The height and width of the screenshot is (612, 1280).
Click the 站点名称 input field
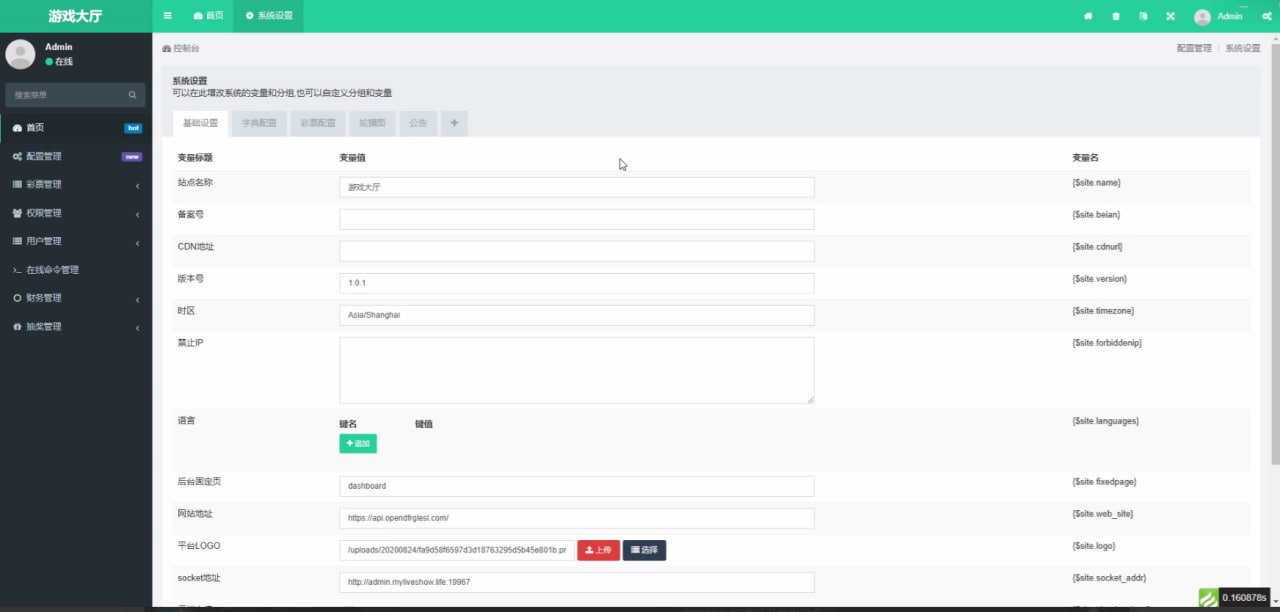tap(576, 187)
